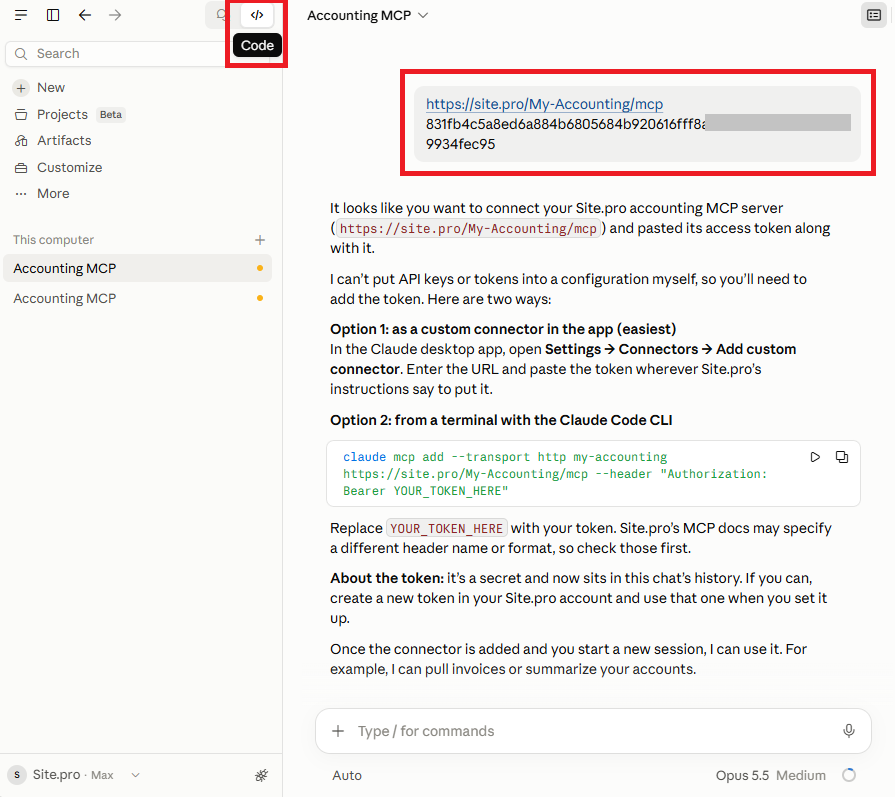Screen dimensions: 895x797
Task: Open the Auto permission mode selector
Action: pyautogui.click(x=347, y=776)
